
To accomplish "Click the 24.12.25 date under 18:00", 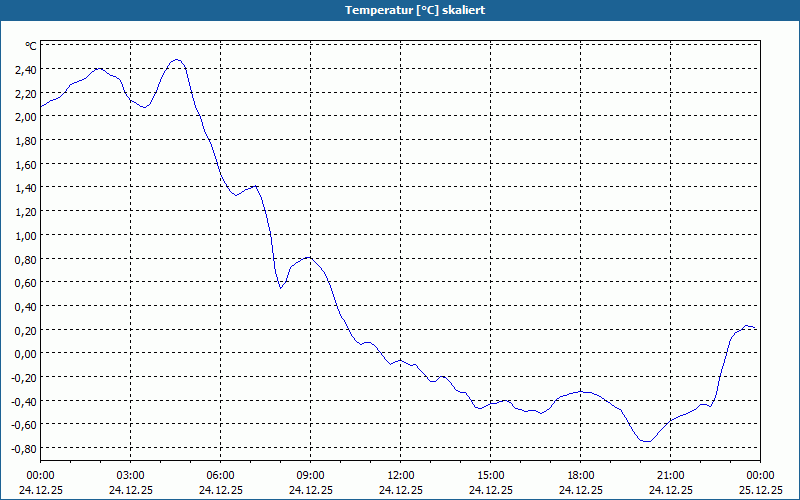I will coord(581,490).
